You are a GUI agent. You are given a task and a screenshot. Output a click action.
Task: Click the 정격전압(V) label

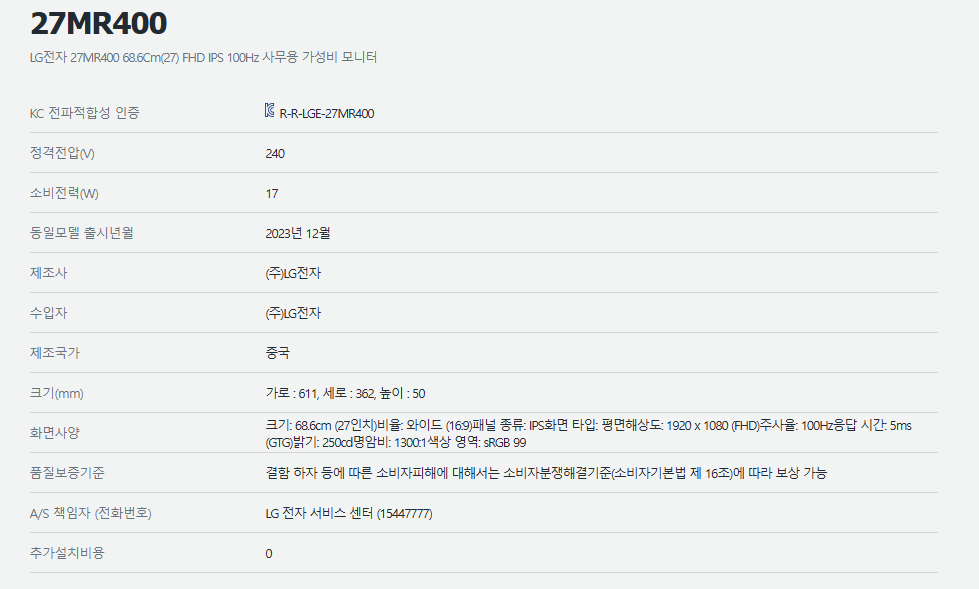(x=62, y=153)
